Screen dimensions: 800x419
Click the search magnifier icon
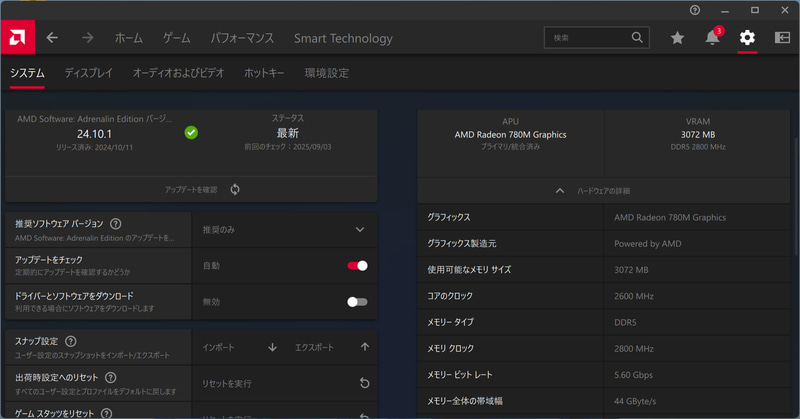pyautogui.click(x=637, y=37)
